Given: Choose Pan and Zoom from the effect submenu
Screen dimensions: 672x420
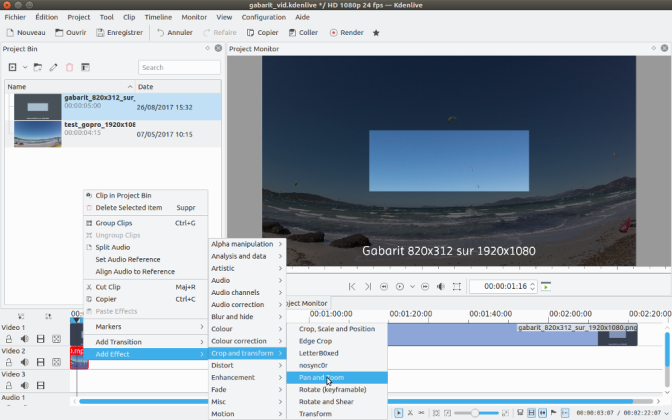Looking at the screenshot, I should (337, 378).
